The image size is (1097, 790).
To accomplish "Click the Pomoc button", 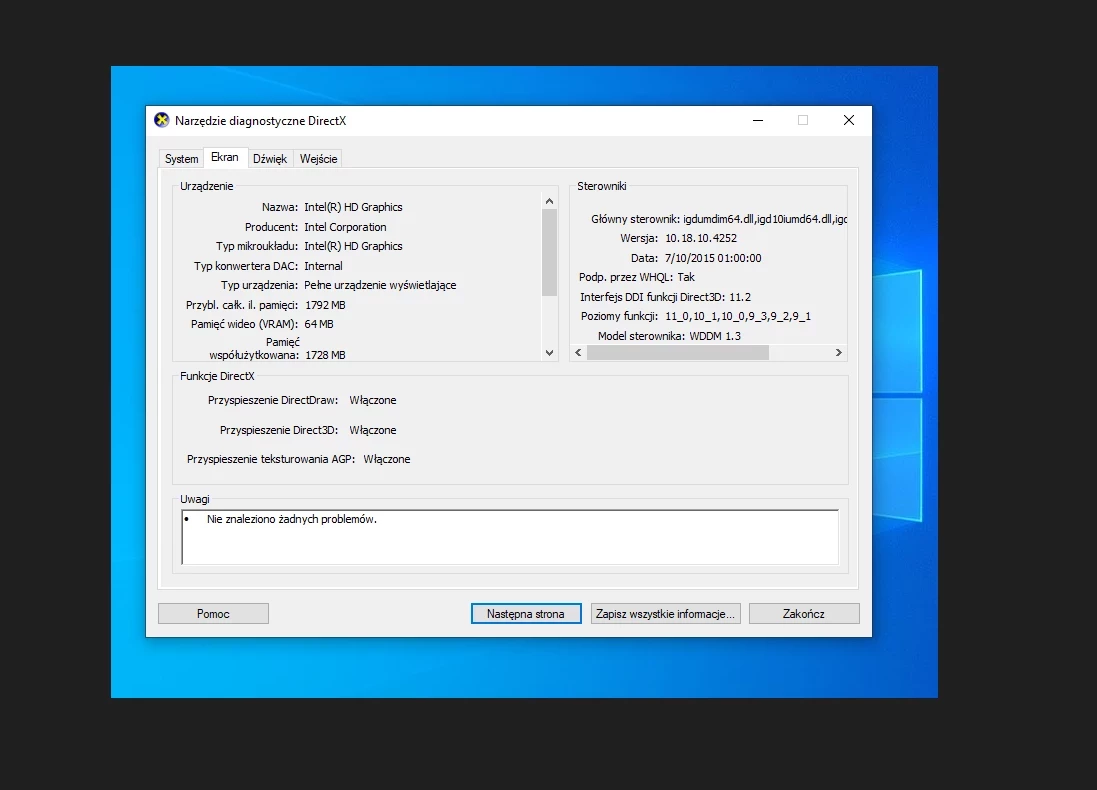I will coord(213,614).
